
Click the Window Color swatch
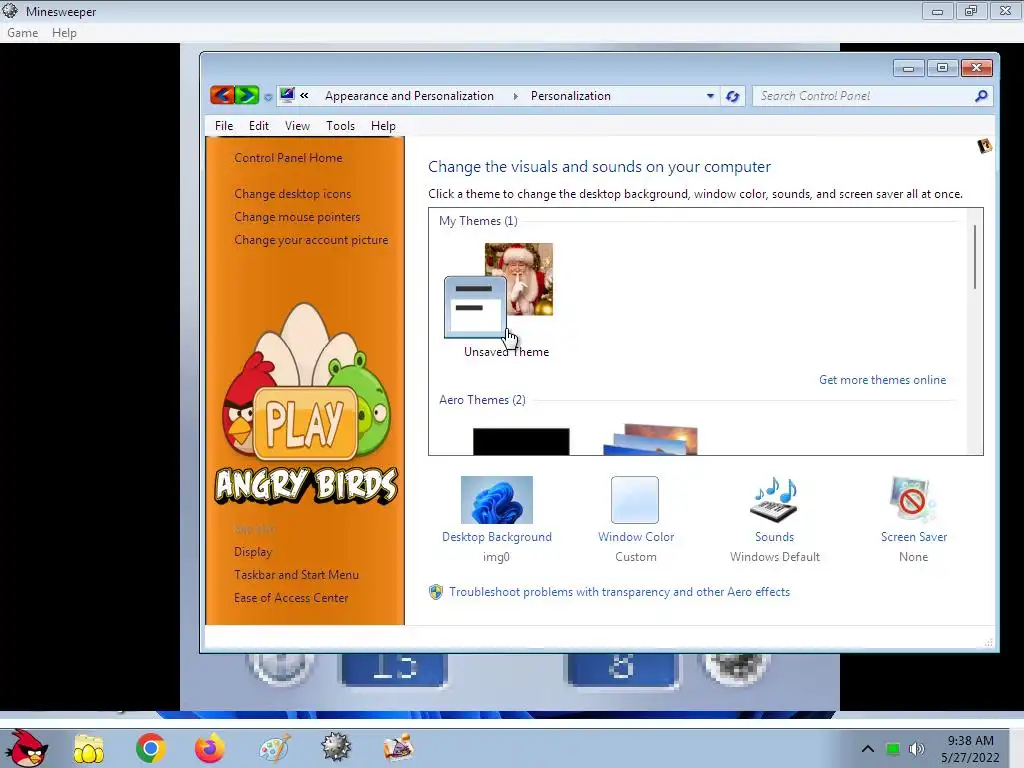(x=635, y=500)
